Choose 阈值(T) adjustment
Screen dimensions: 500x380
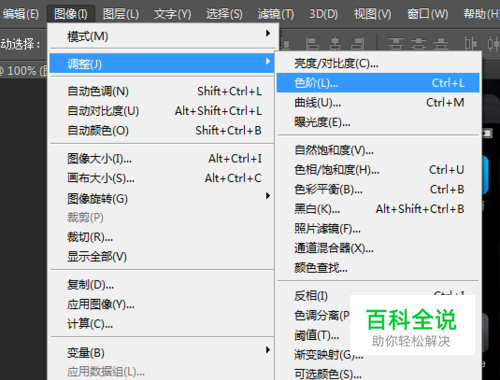(x=317, y=335)
